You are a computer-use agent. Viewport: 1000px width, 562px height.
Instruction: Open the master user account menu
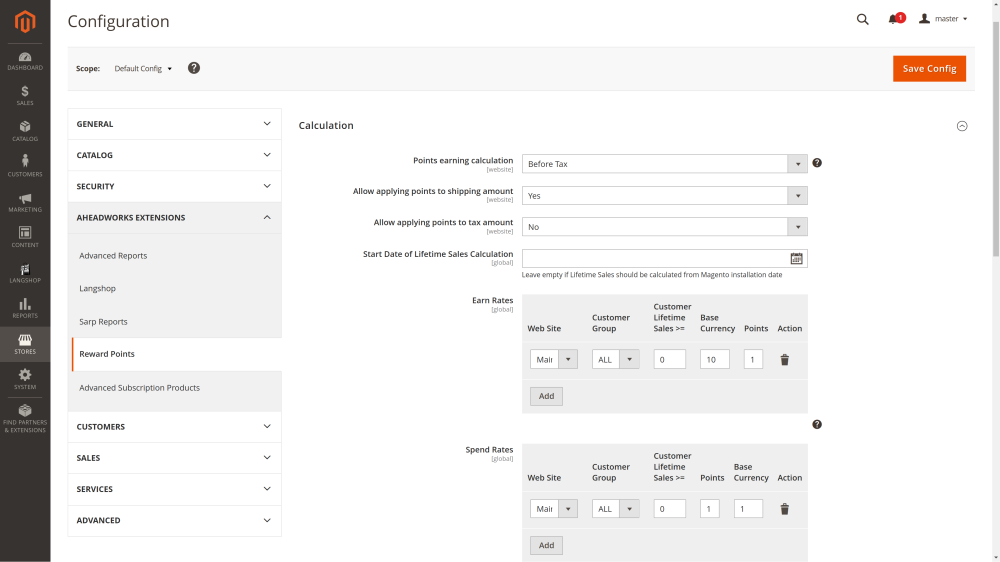point(943,19)
